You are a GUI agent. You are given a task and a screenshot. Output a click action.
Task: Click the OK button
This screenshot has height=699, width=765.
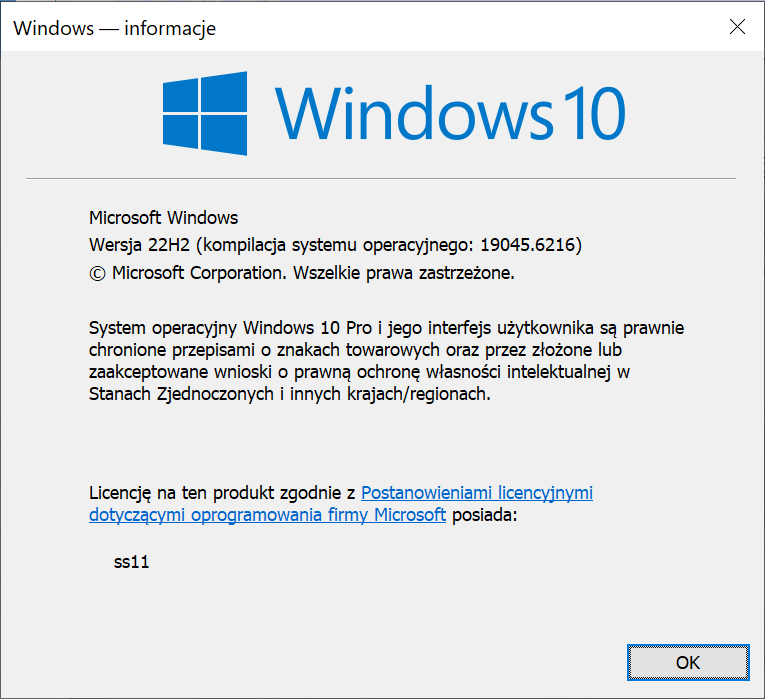(x=687, y=662)
